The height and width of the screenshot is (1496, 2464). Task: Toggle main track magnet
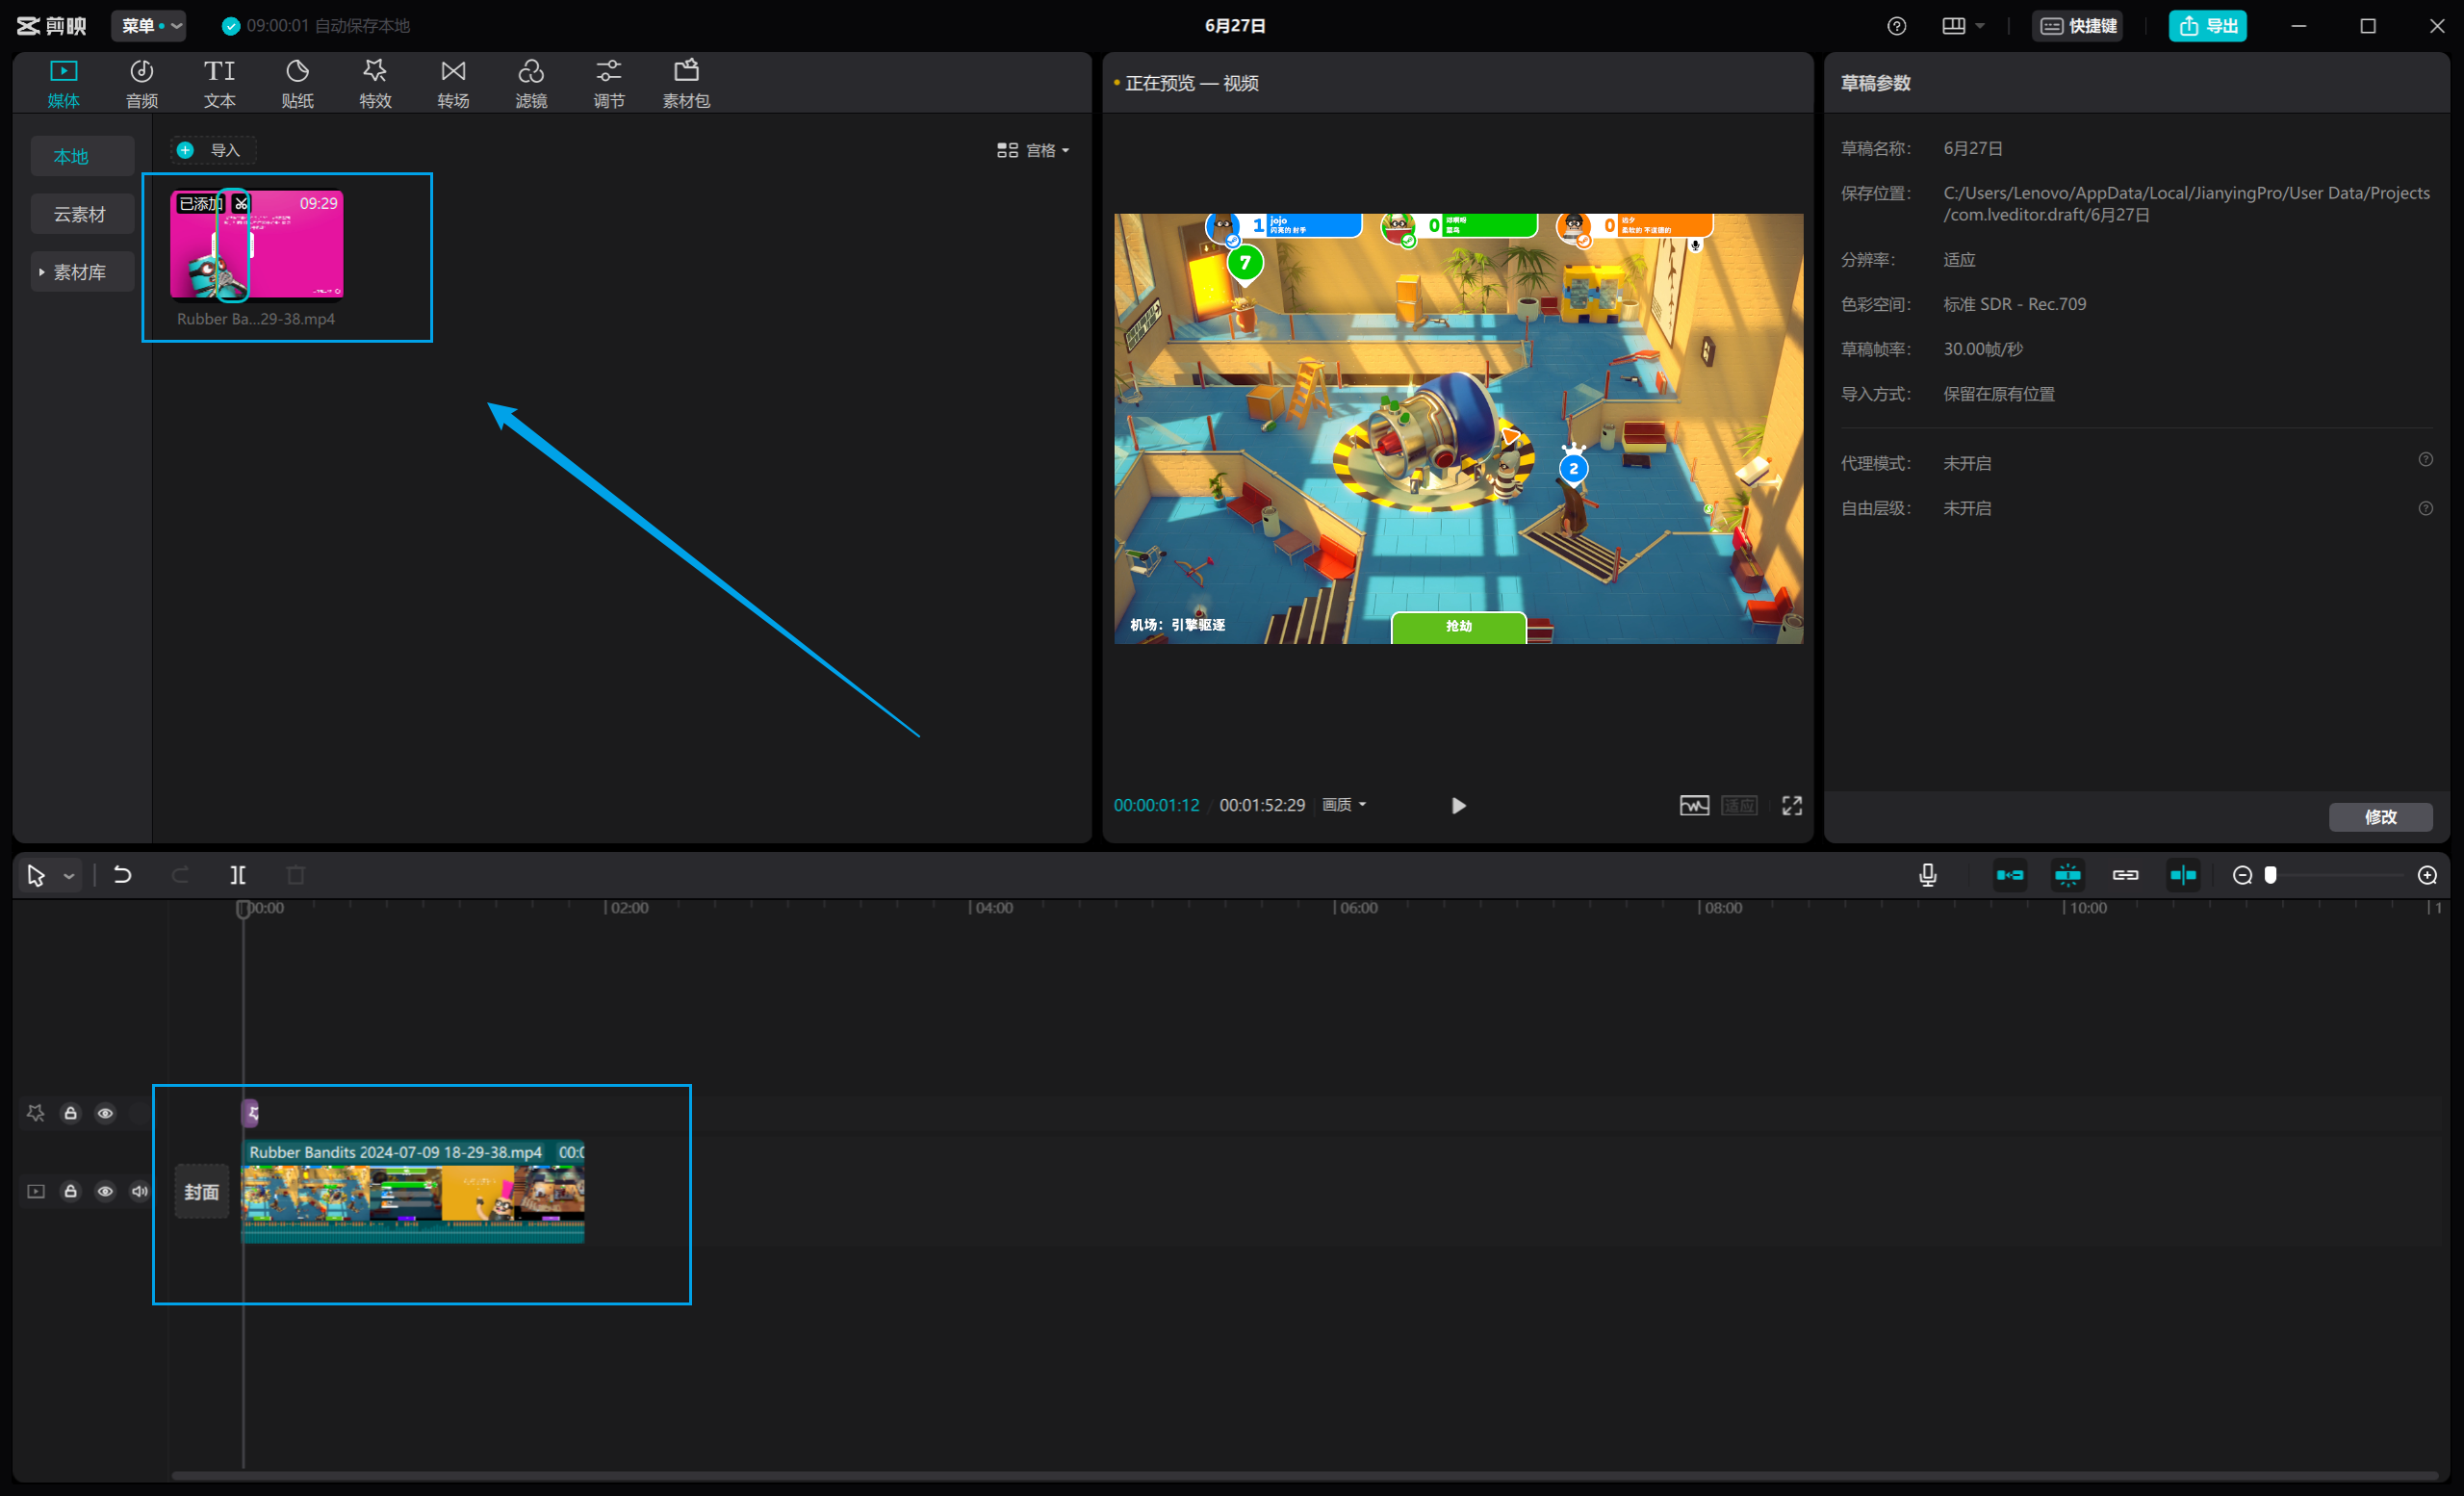pyautogui.click(x=2010, y=875)
